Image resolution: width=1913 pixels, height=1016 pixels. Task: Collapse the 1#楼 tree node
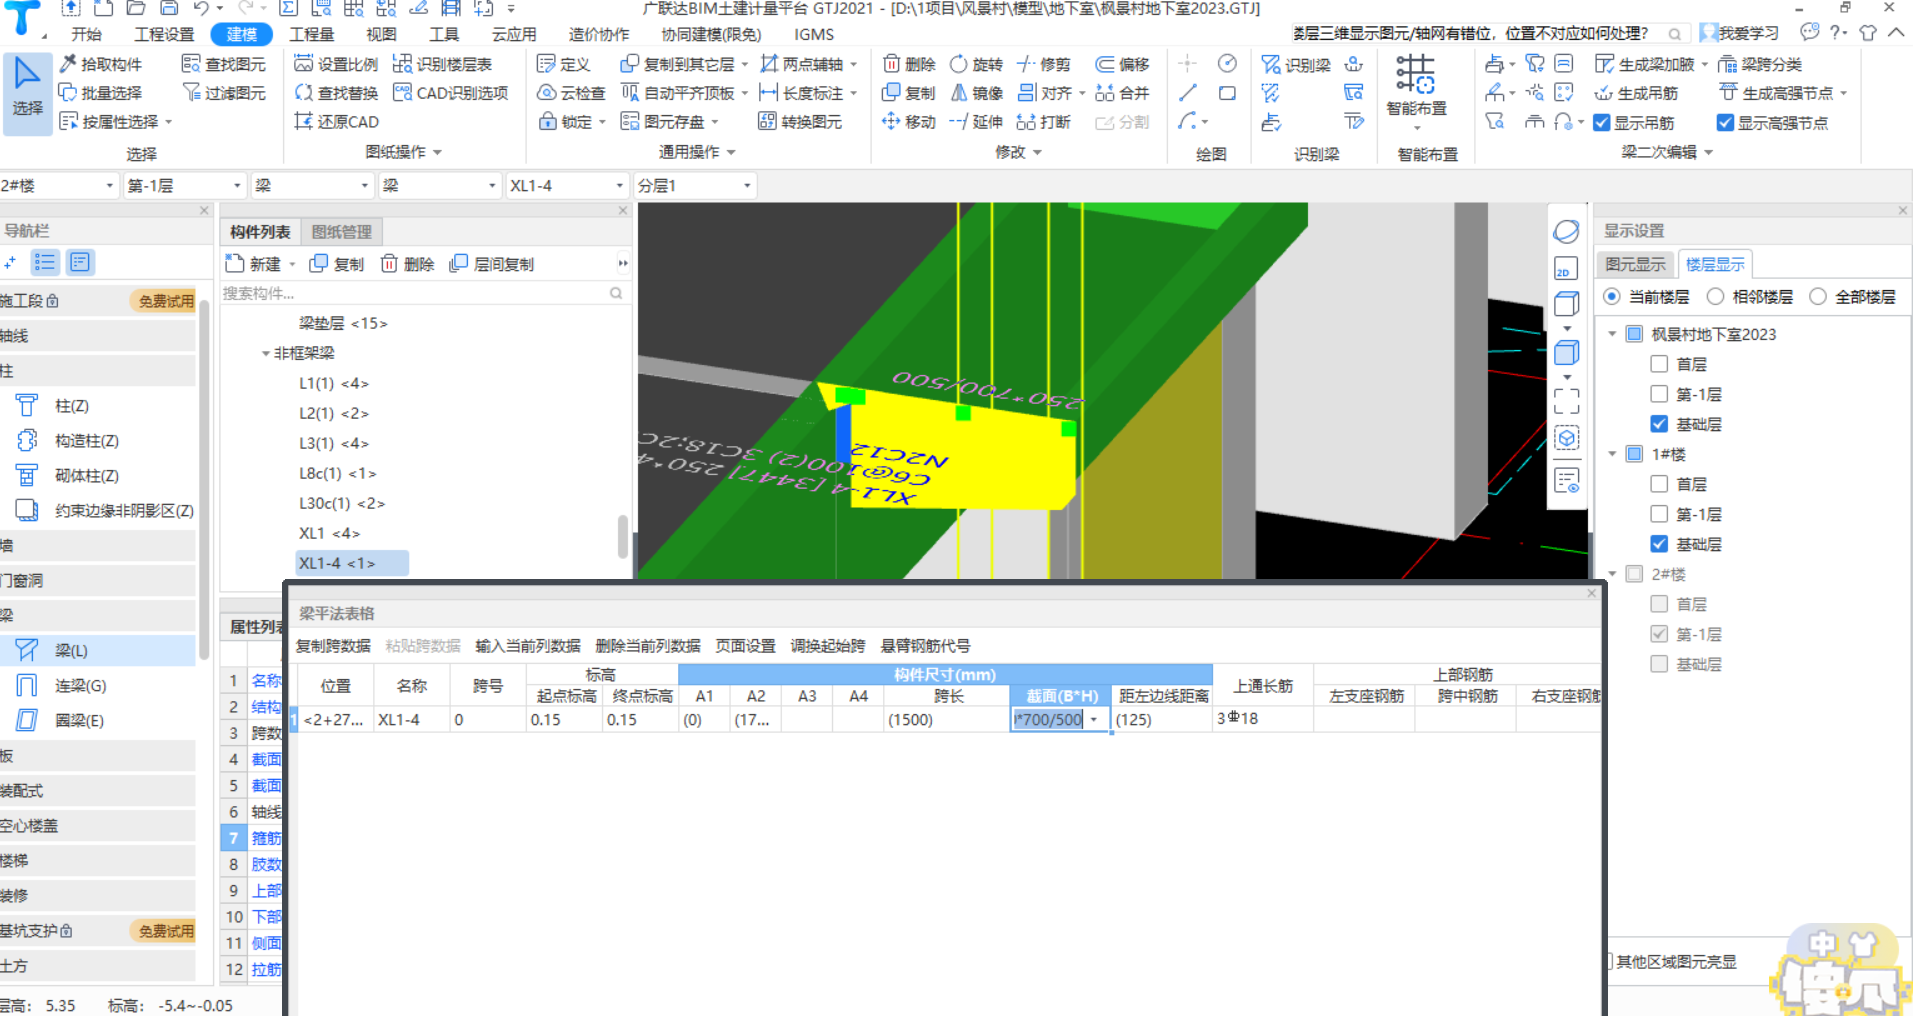(1612, 454)
